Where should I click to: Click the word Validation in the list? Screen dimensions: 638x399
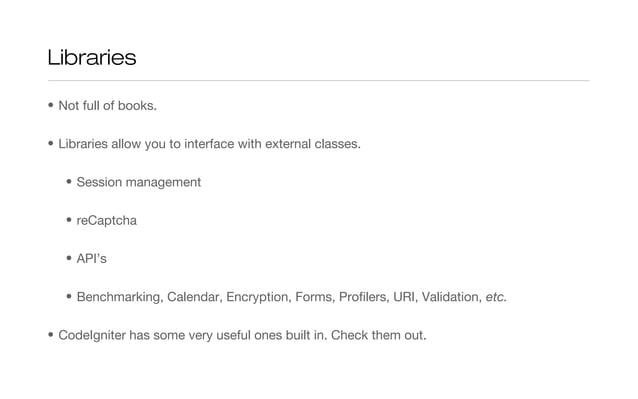(451, 297)
